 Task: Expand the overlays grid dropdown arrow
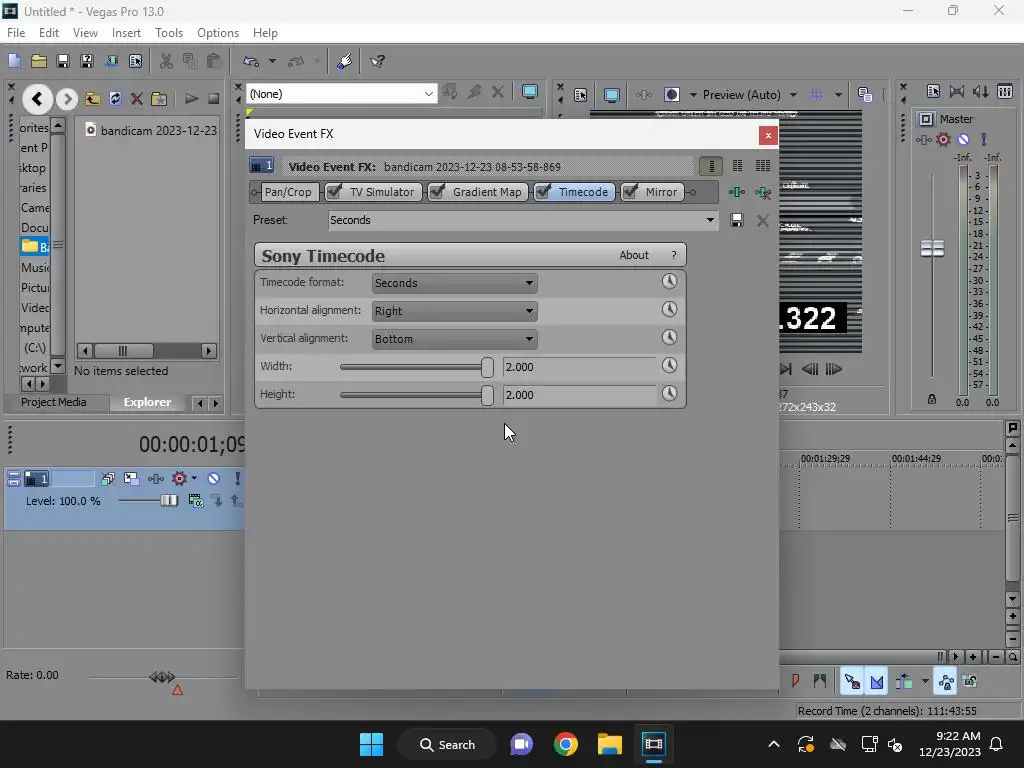click(838, 95)
